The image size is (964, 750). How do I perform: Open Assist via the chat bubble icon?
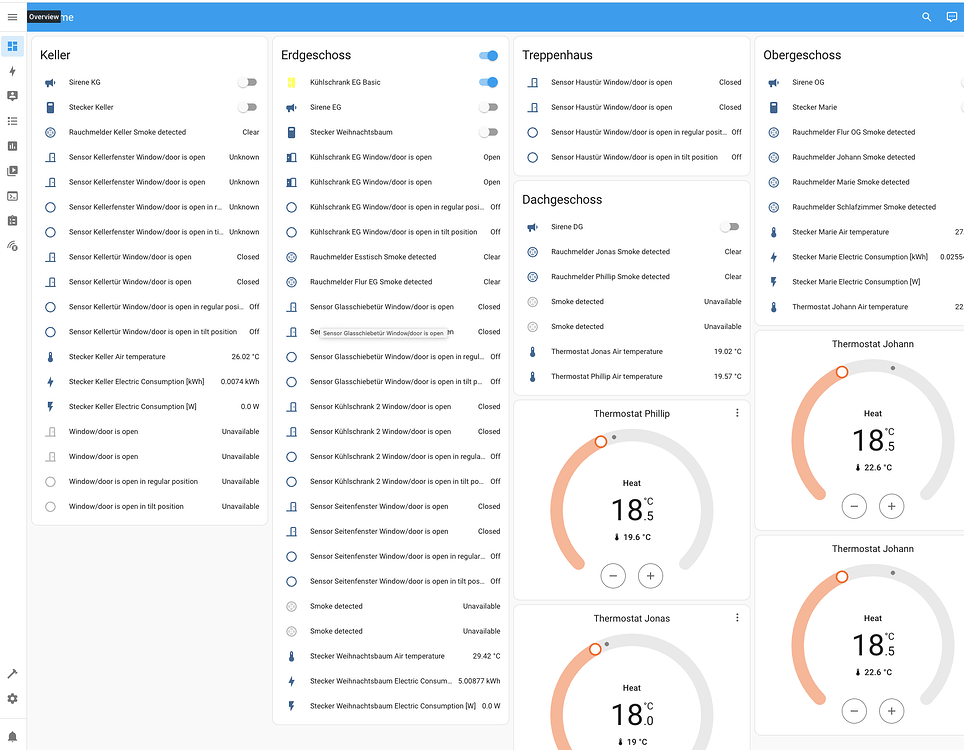(951, 17)
